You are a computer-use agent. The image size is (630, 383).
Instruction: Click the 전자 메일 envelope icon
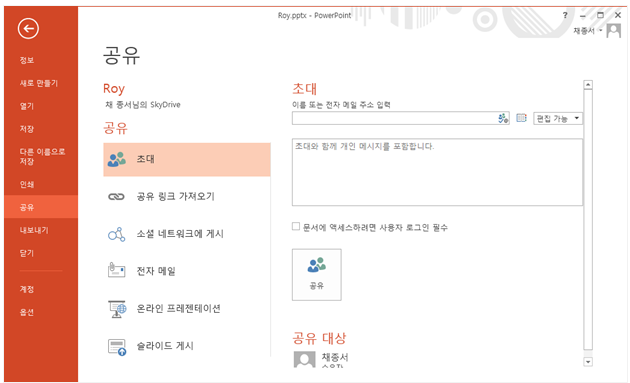coord(117,270)
